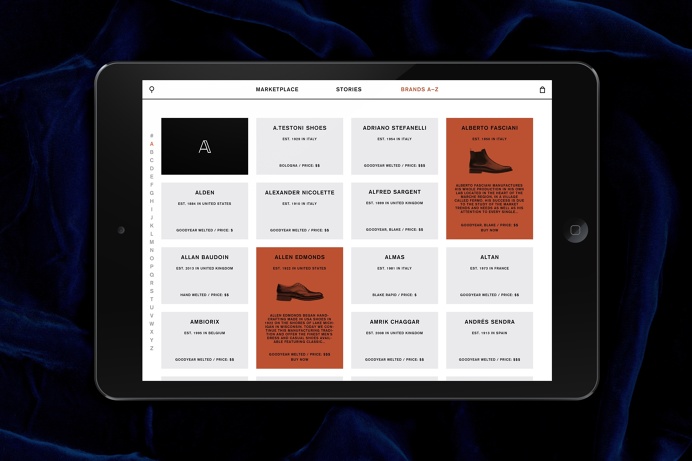Viewport: 692px width, 461px height.
Task: Jump to letter N in alphabet index
Action: 151,250
